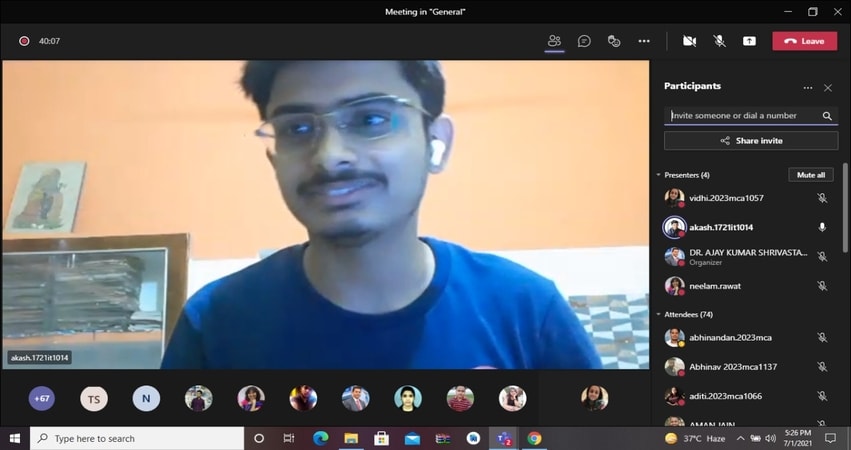Toggle the camera on or off
Viewport: 851px width, 450px height.
pyautogui.click(x=689, y=41)
